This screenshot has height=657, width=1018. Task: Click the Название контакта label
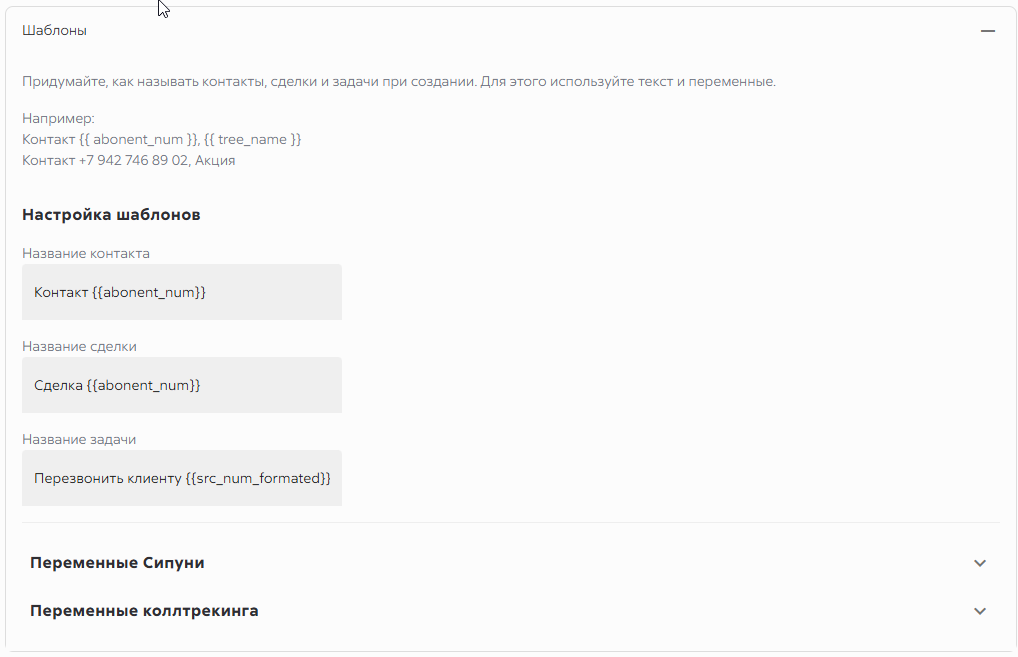tap(86, 253)
